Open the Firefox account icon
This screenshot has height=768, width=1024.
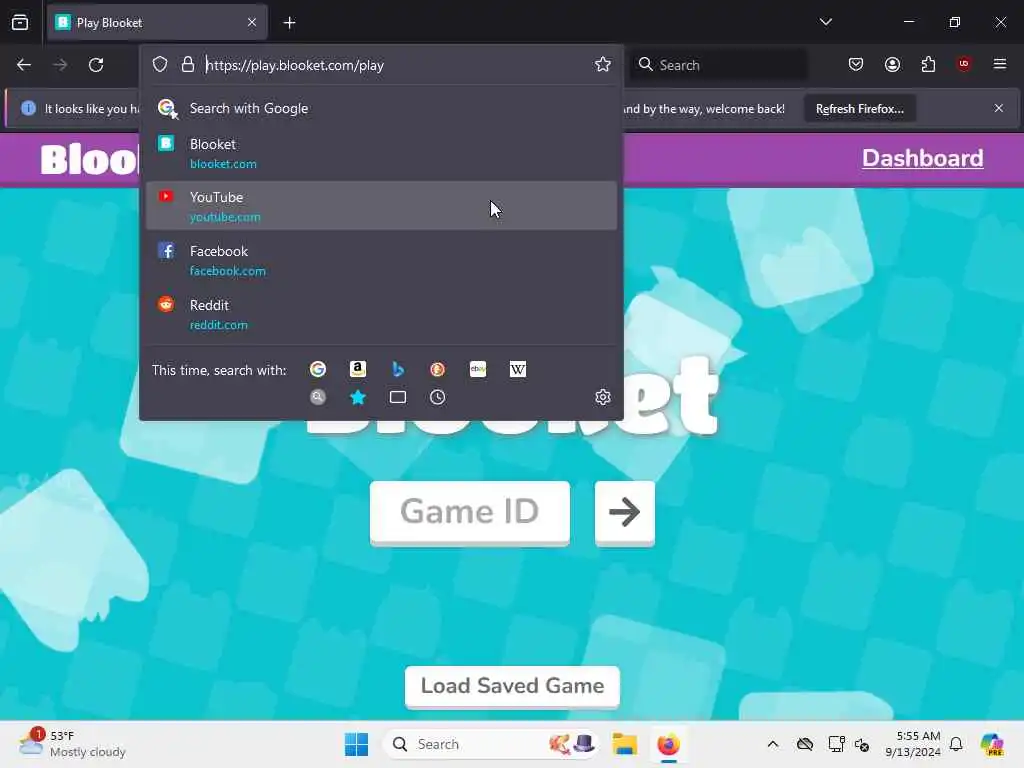click(x=892, y=64)
